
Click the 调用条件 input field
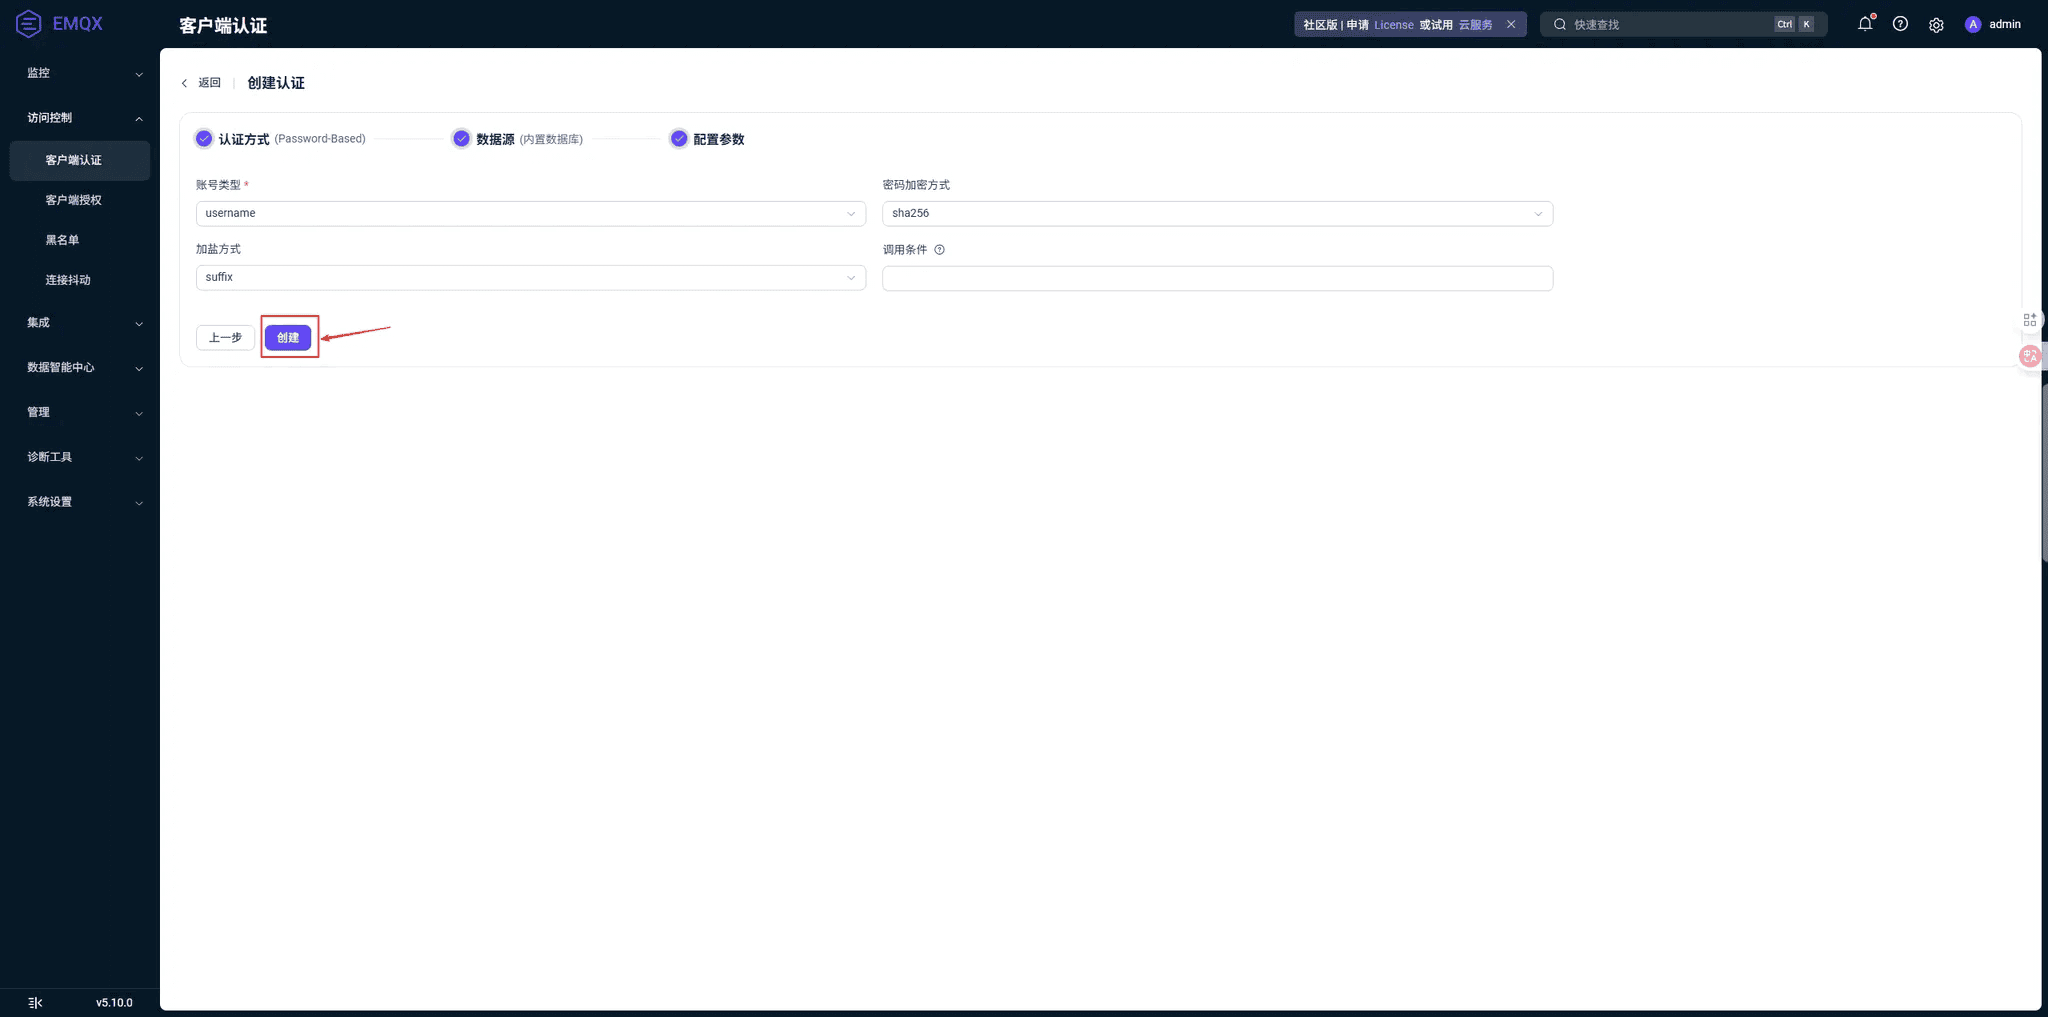tap(1216, 279)
